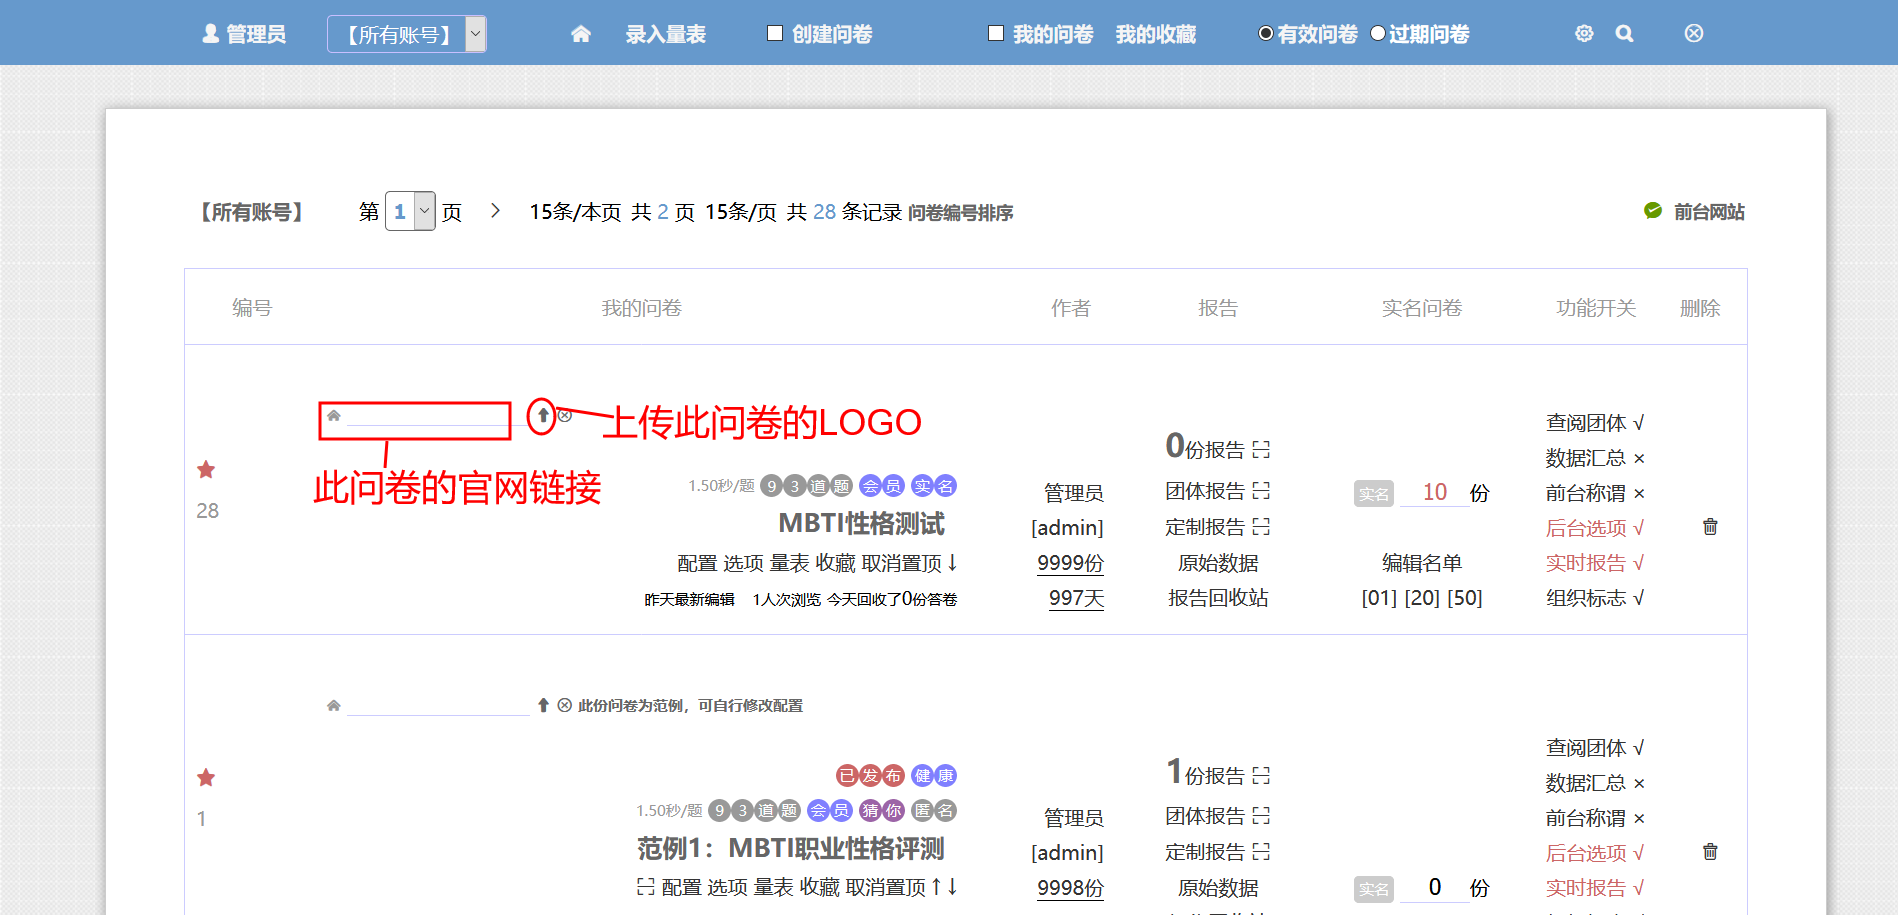Click expand icon beside 团体报告 for MBTI性格测试
Screen dimensions: 1898x915
pos(1261,491)
